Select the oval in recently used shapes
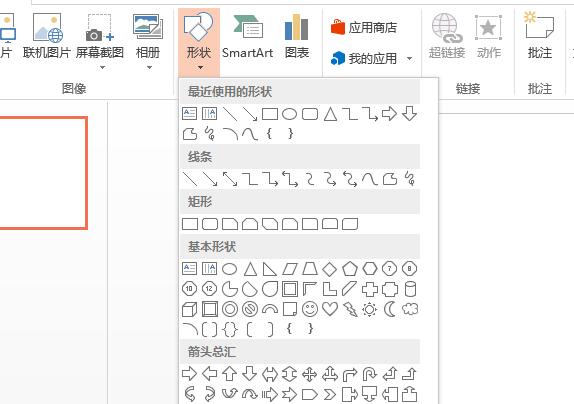Image resolution: width=574 pixels, height=404 pixels. click(x=289, y=114)
